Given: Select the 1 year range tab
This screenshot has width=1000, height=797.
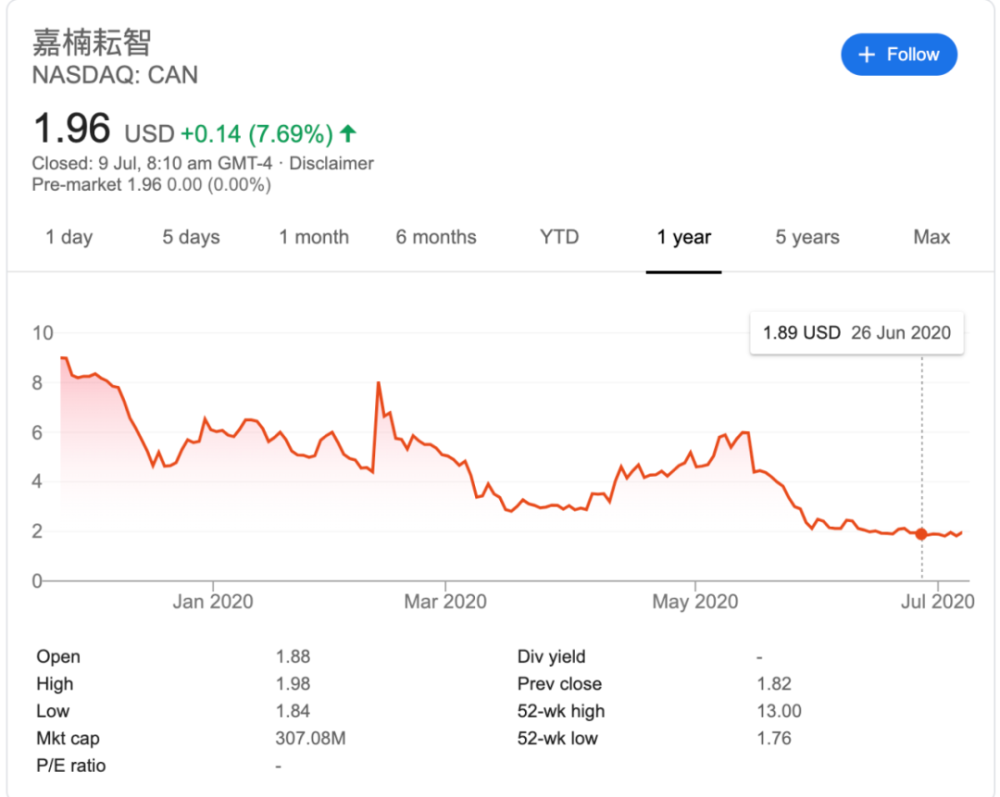Looking at the screenshot, I should pos(684,237).
